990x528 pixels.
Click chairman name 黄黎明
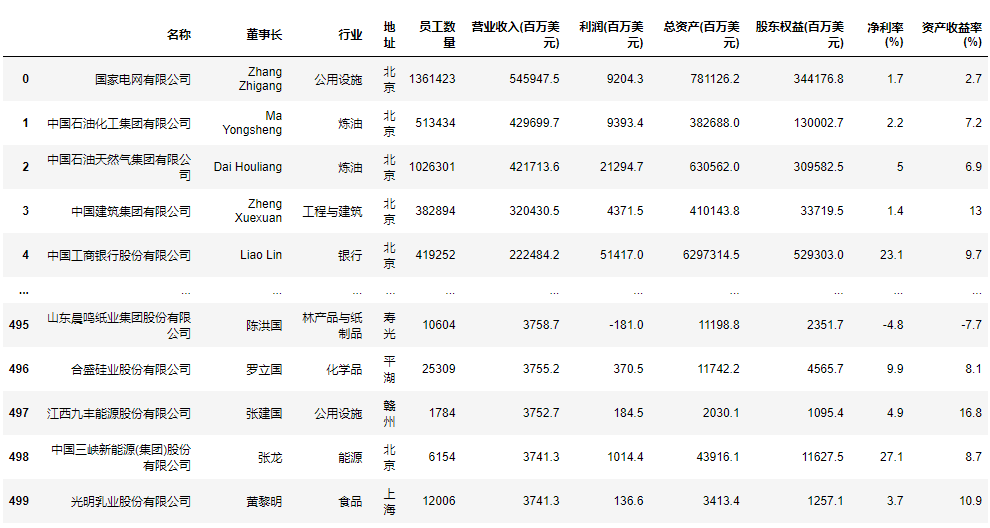(x=264, y=501)
